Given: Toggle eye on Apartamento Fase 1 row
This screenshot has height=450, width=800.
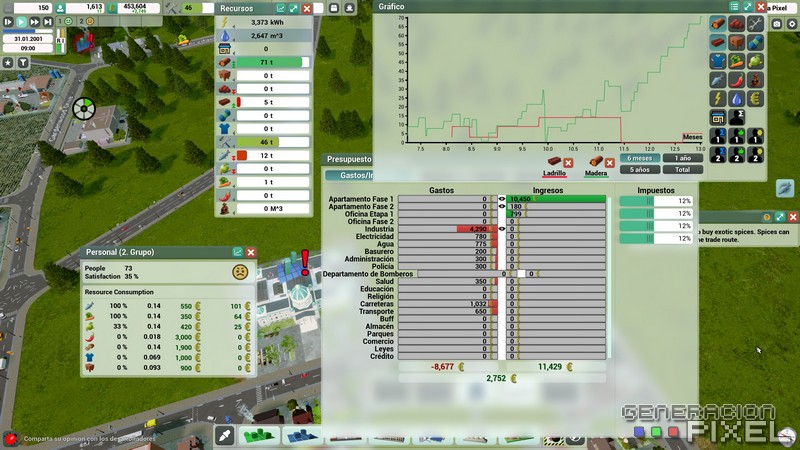Looking at the screenshot, I should pyautogui.click(x=502, y=199).
